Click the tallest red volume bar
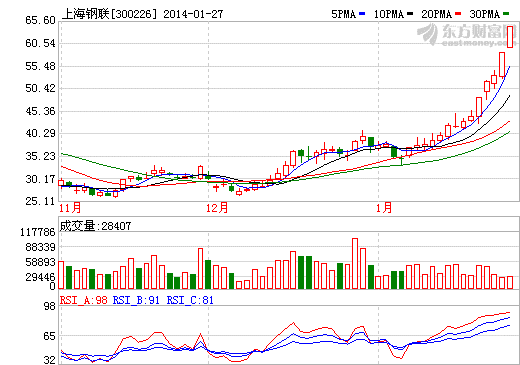The width and height of the screenshot is (520, 365). click(x=355, y=263)
